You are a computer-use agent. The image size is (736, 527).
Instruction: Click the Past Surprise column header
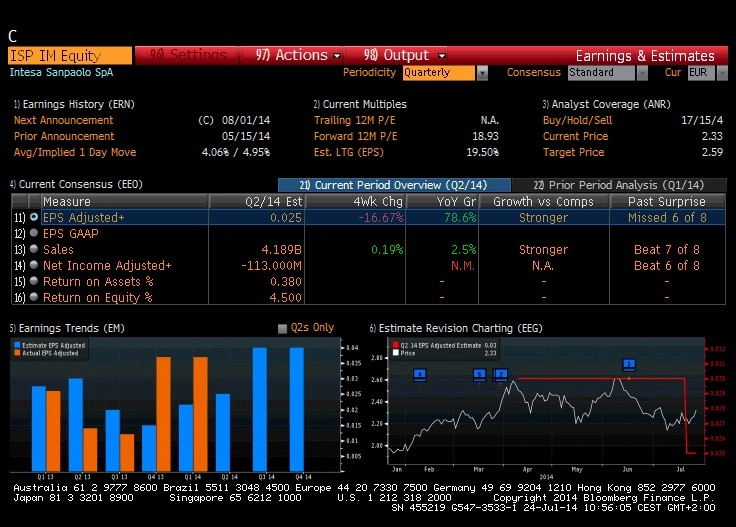pos(667,201)
